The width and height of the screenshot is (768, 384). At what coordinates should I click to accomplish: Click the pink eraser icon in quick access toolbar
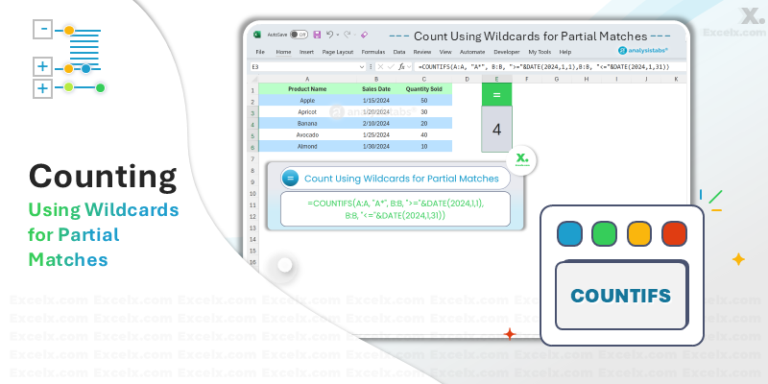click(x=364, y=35)
